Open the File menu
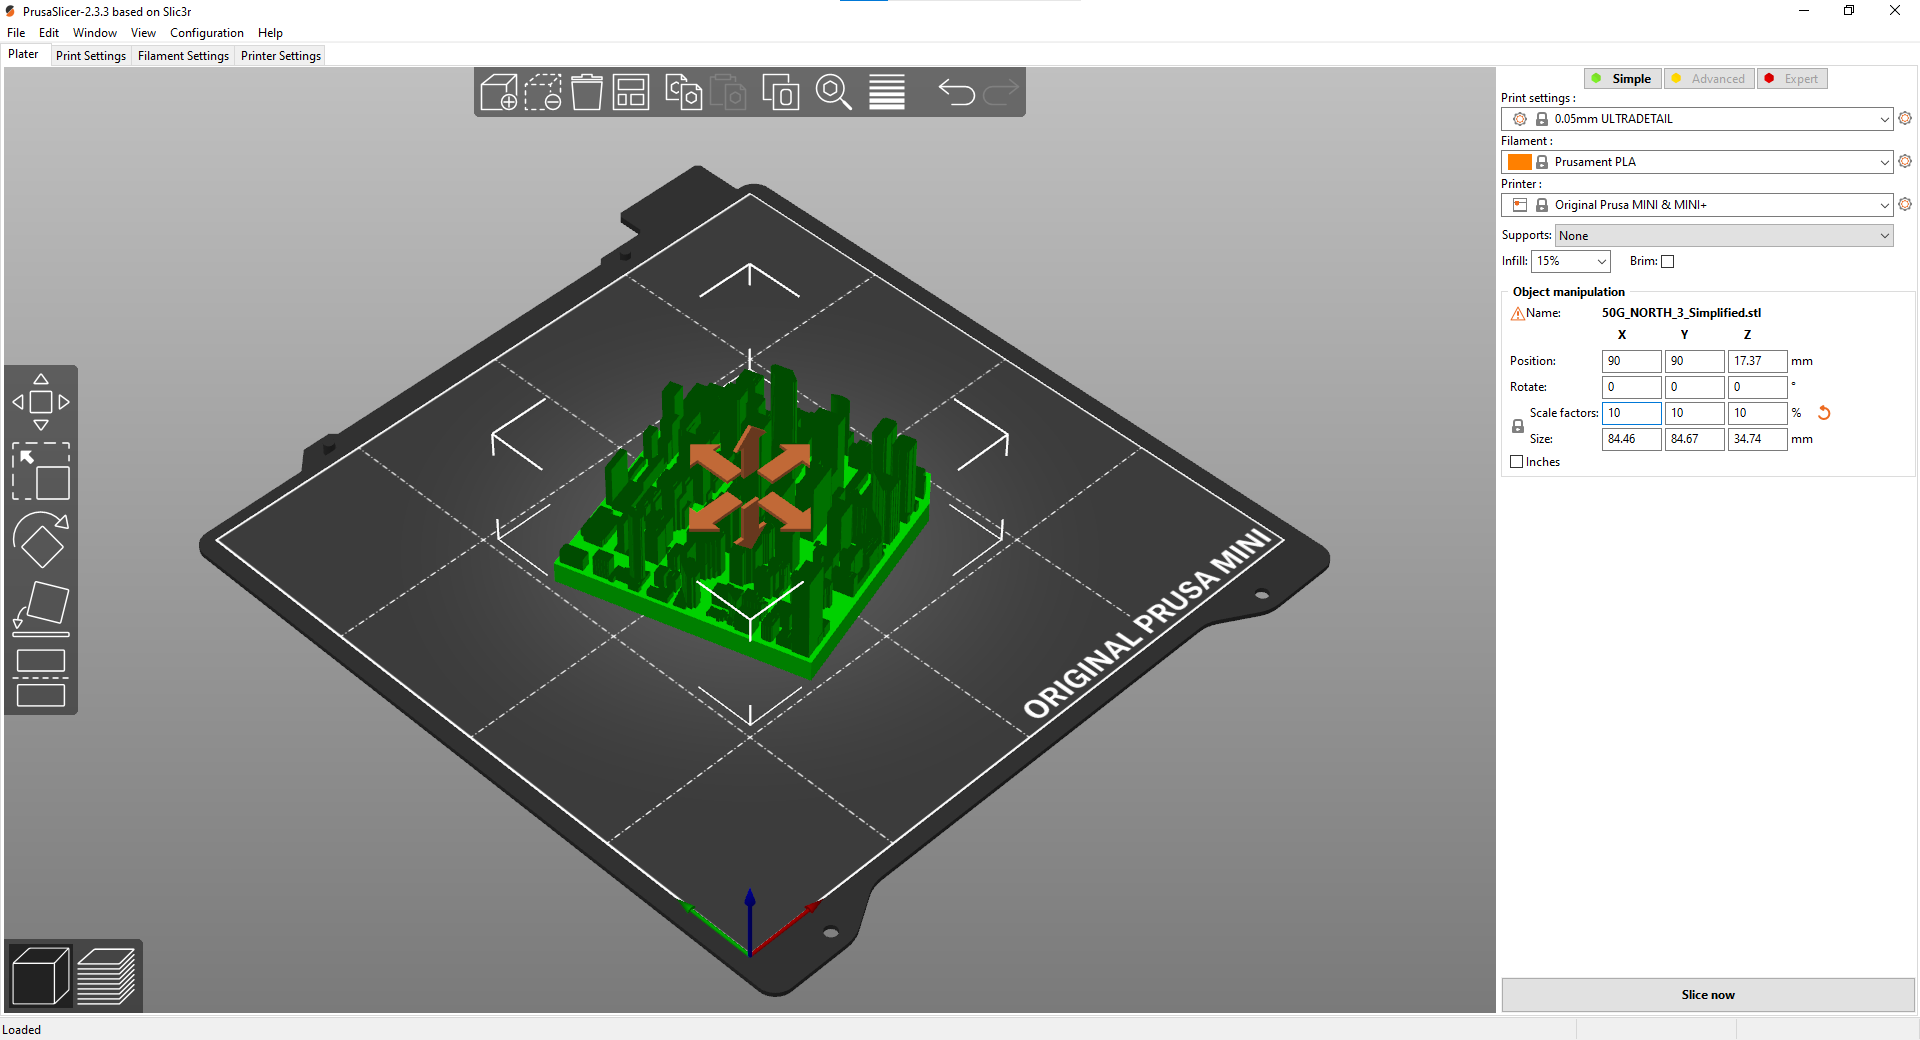Viewport: 1920px width, 1040px height. click(16, 33)
